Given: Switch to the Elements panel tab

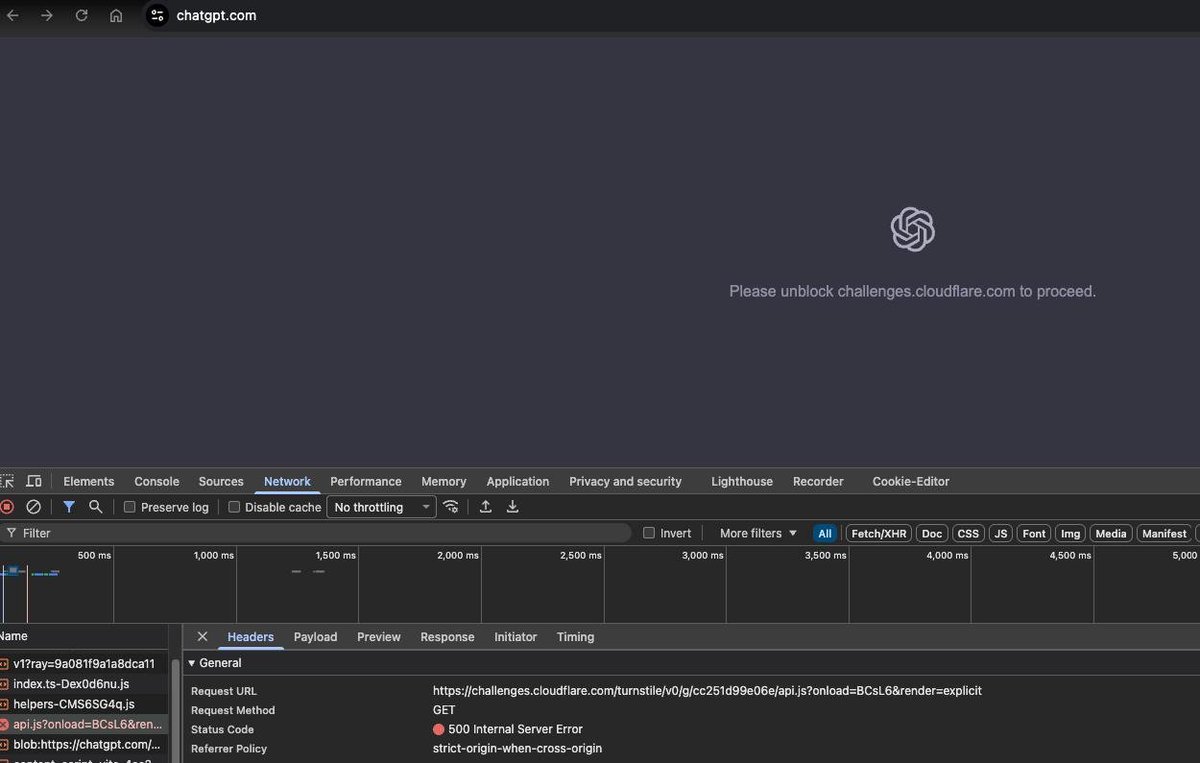Looking at the screenshot, I should coord(89,481).
